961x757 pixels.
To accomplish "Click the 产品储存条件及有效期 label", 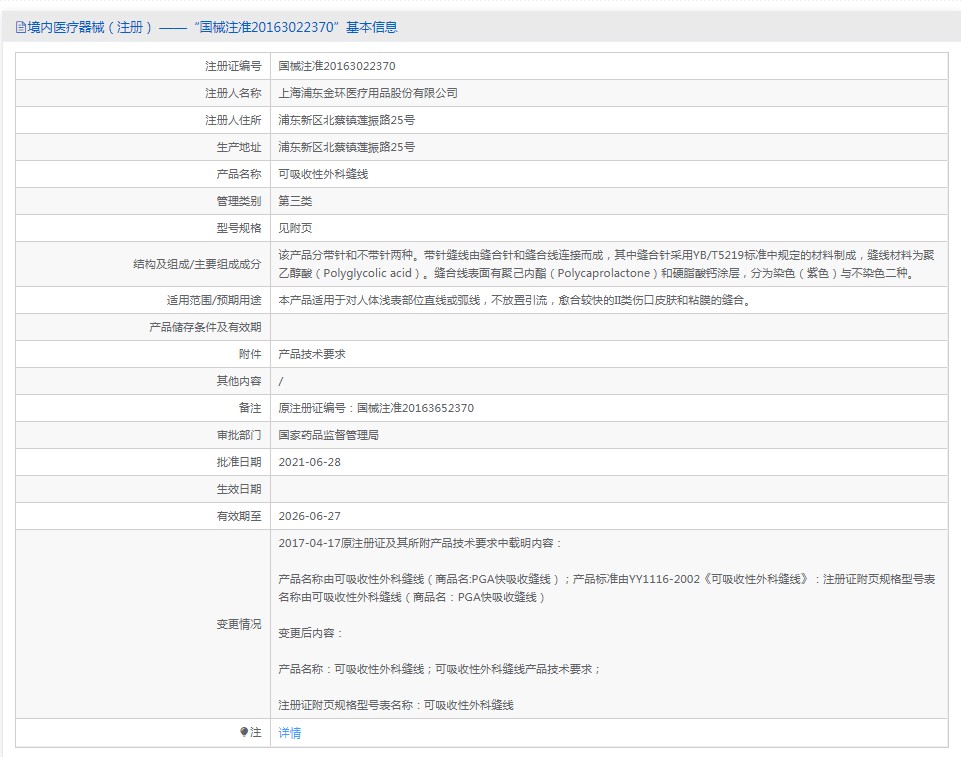I will click(x=205, y=327).
